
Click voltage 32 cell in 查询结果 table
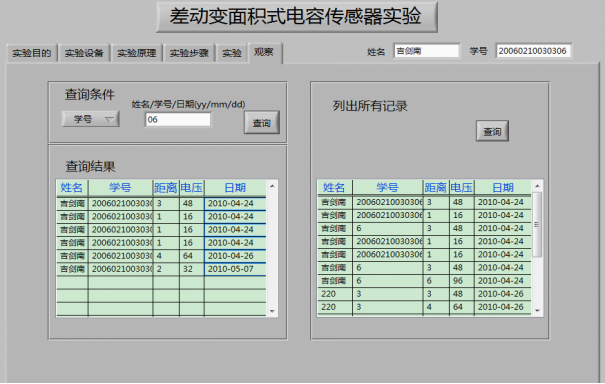pos(192,269)
